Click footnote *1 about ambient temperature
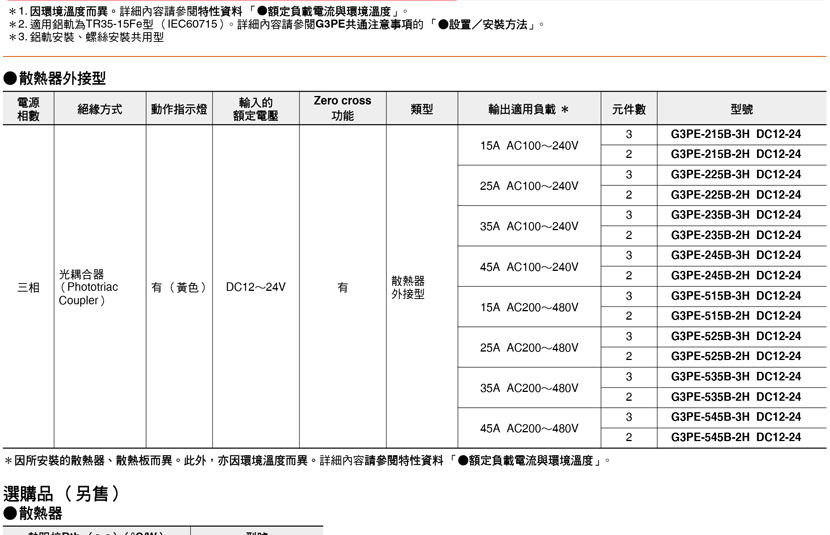This screenshot has width=830, height=535. [x=209, y=11]
